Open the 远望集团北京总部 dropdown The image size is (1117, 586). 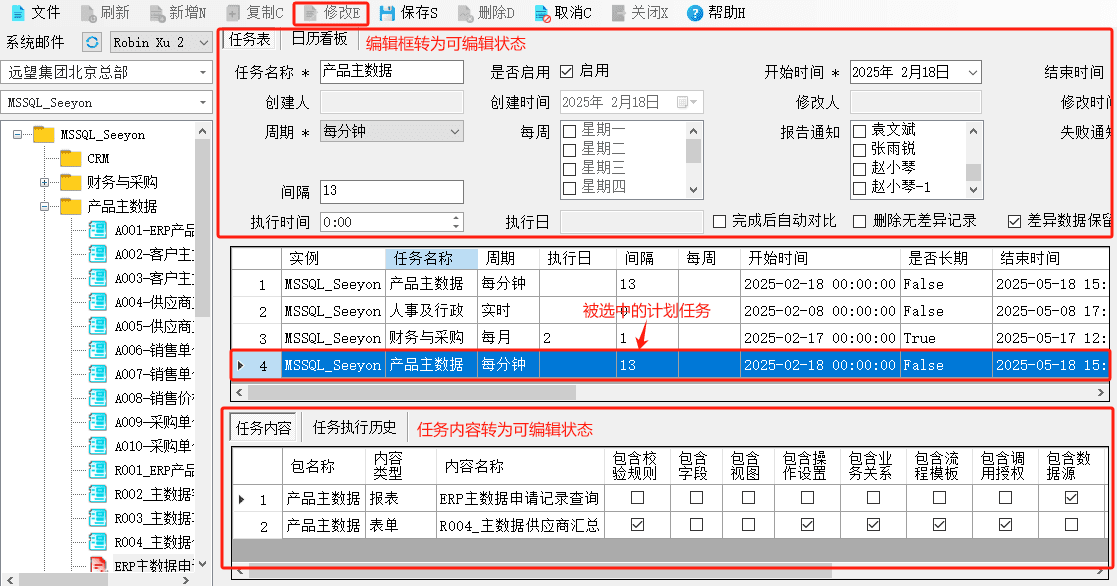pyautogui.click(x=106, y=72)
